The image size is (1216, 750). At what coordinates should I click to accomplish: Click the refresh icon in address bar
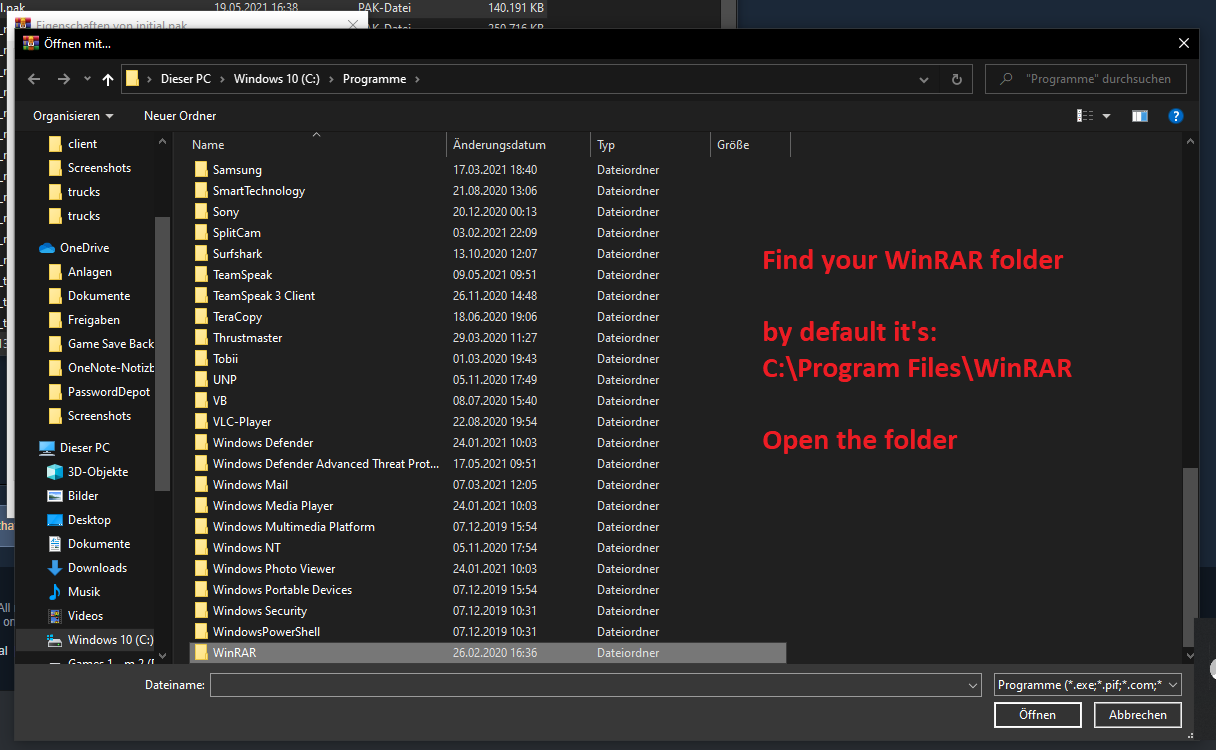957,79
